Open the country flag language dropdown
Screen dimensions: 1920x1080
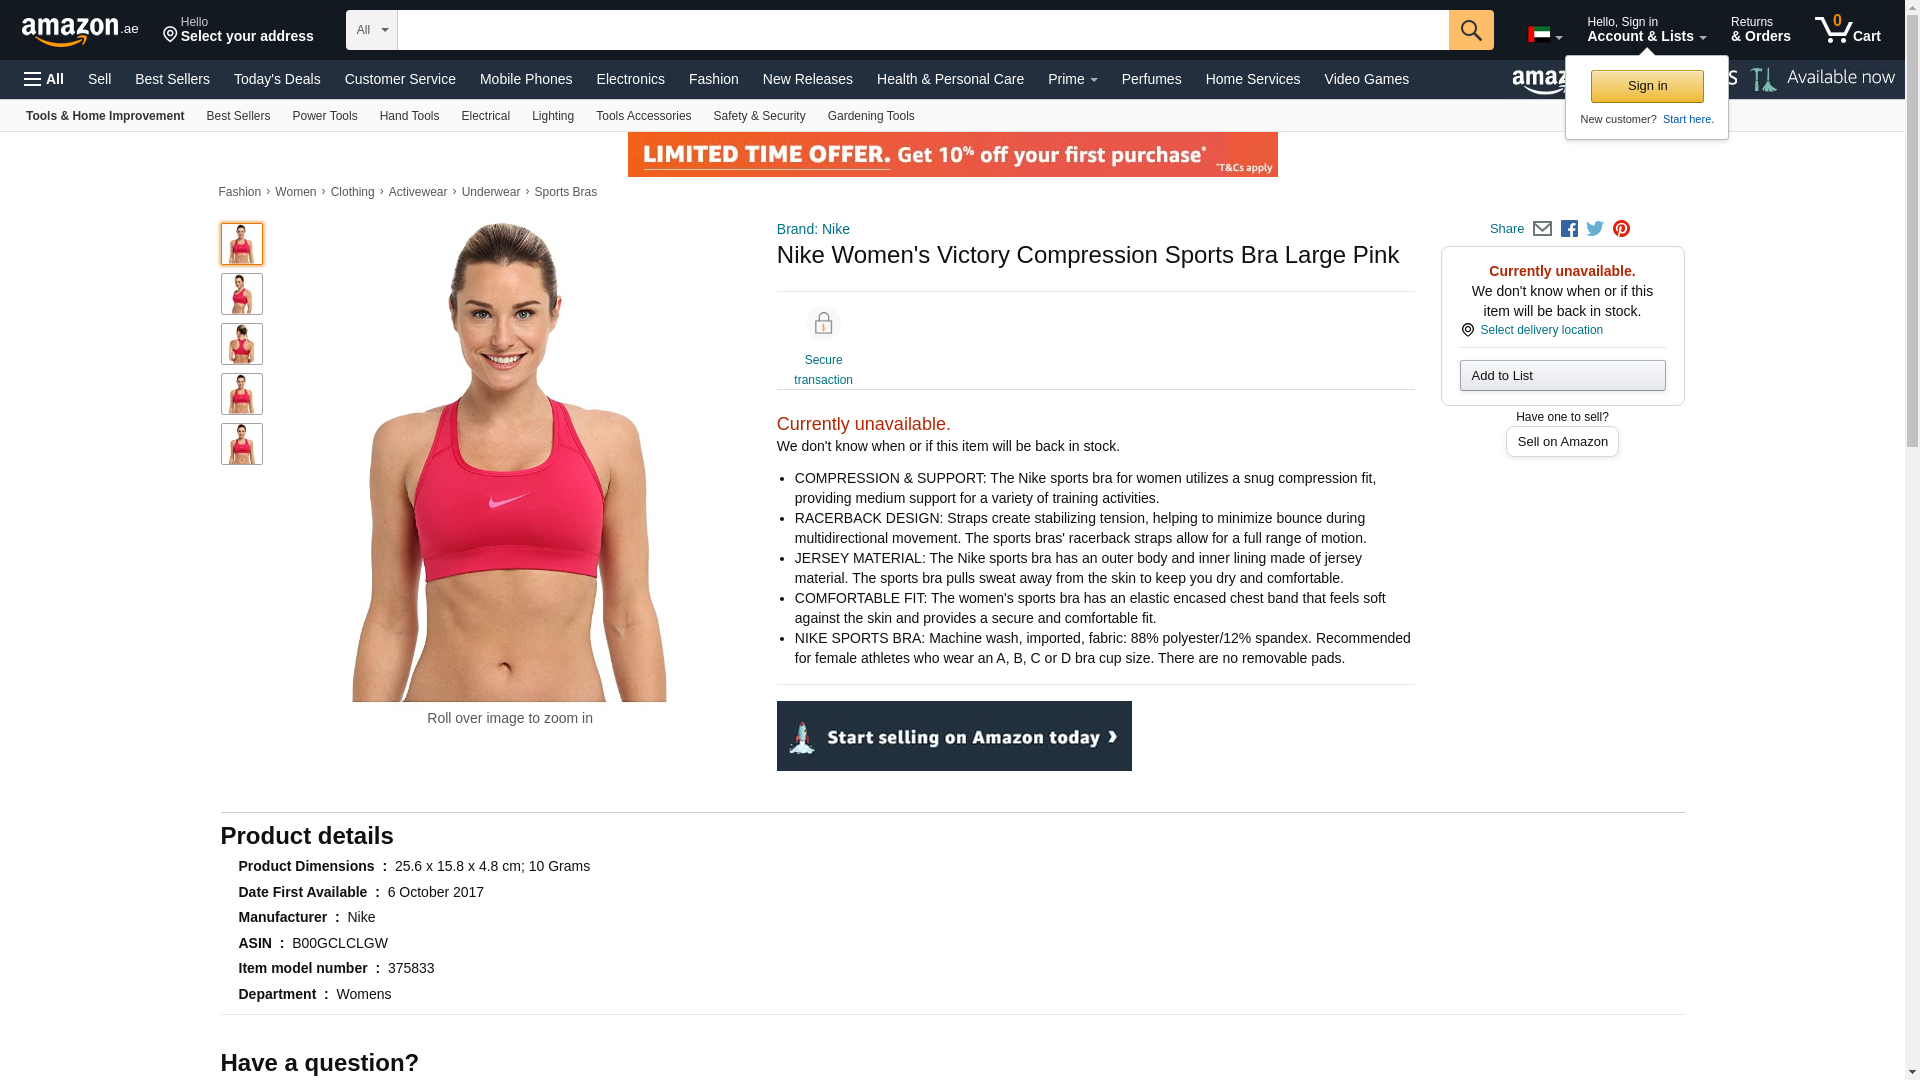click(1545, 35)
